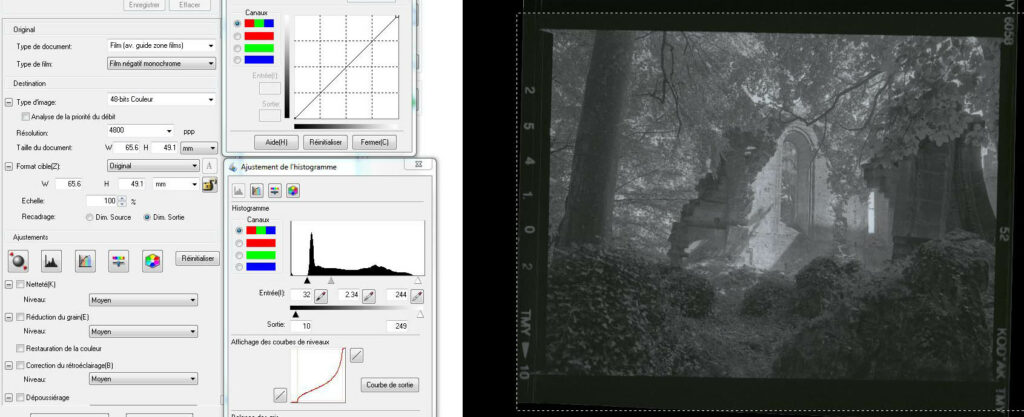Click white output triangle on Sortie gradient

(420, 314)
